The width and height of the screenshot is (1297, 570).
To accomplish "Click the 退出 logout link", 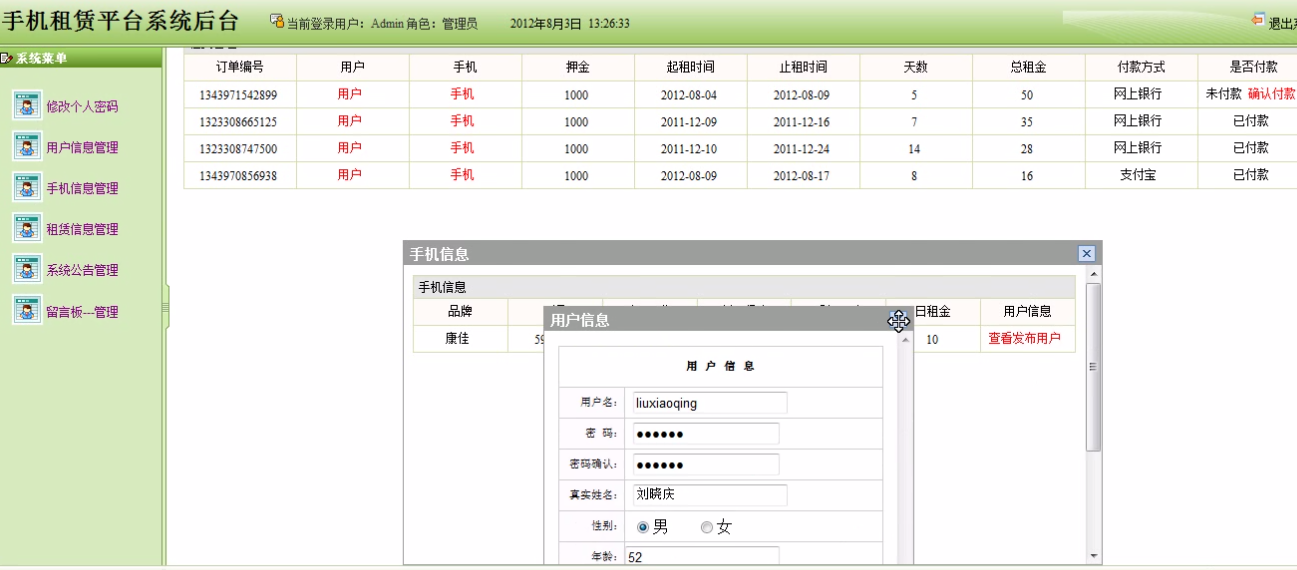I will 1282,23.
